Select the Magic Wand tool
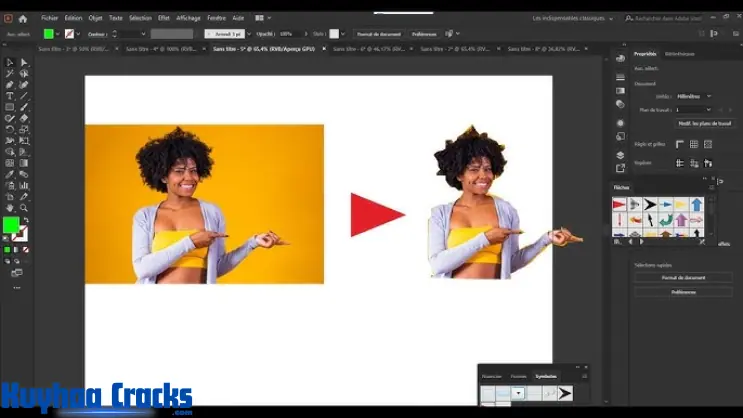Screen dimensions: 743x418 point(10,73)
